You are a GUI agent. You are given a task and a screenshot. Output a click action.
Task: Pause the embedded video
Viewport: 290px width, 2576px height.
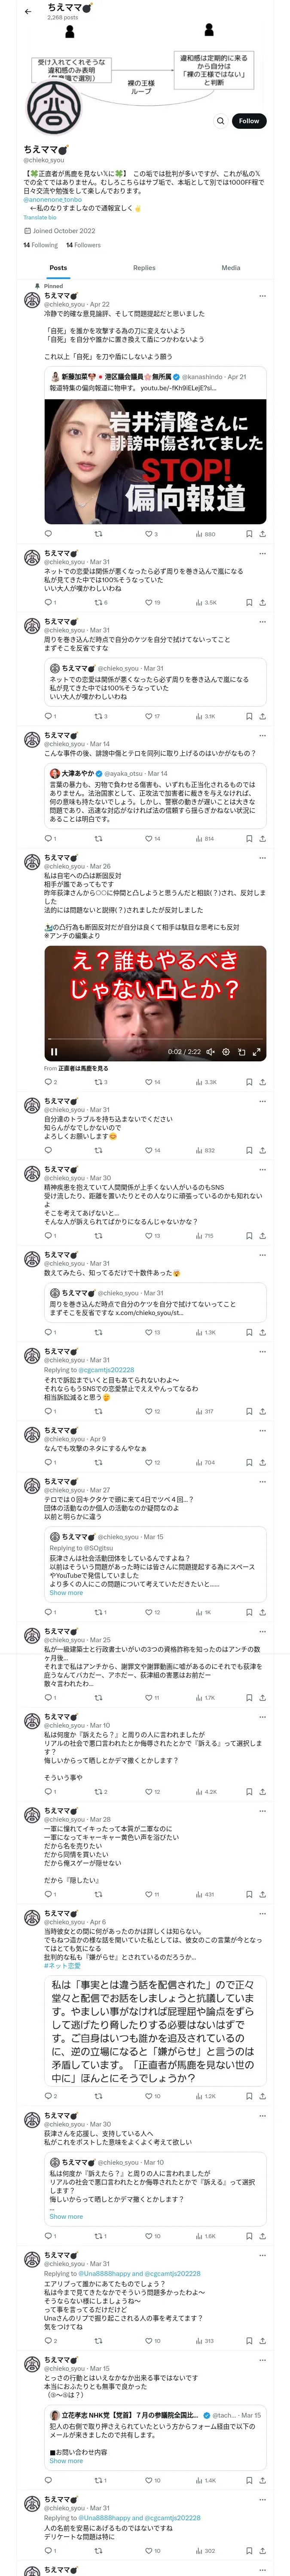pos(54,1051)
